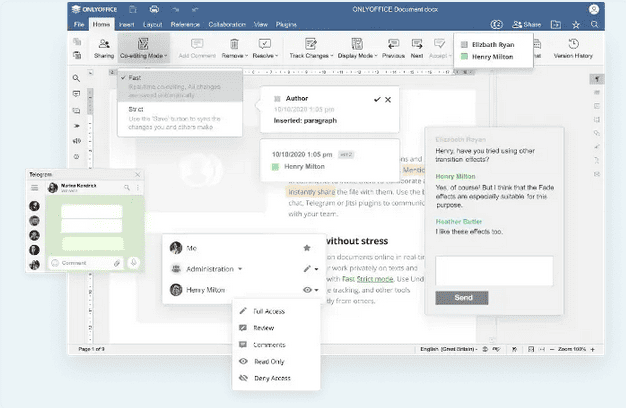Click the star next to Me
The height and width of the screenshot is (408, 626).
pyautogui.click(x=307, y=248)
